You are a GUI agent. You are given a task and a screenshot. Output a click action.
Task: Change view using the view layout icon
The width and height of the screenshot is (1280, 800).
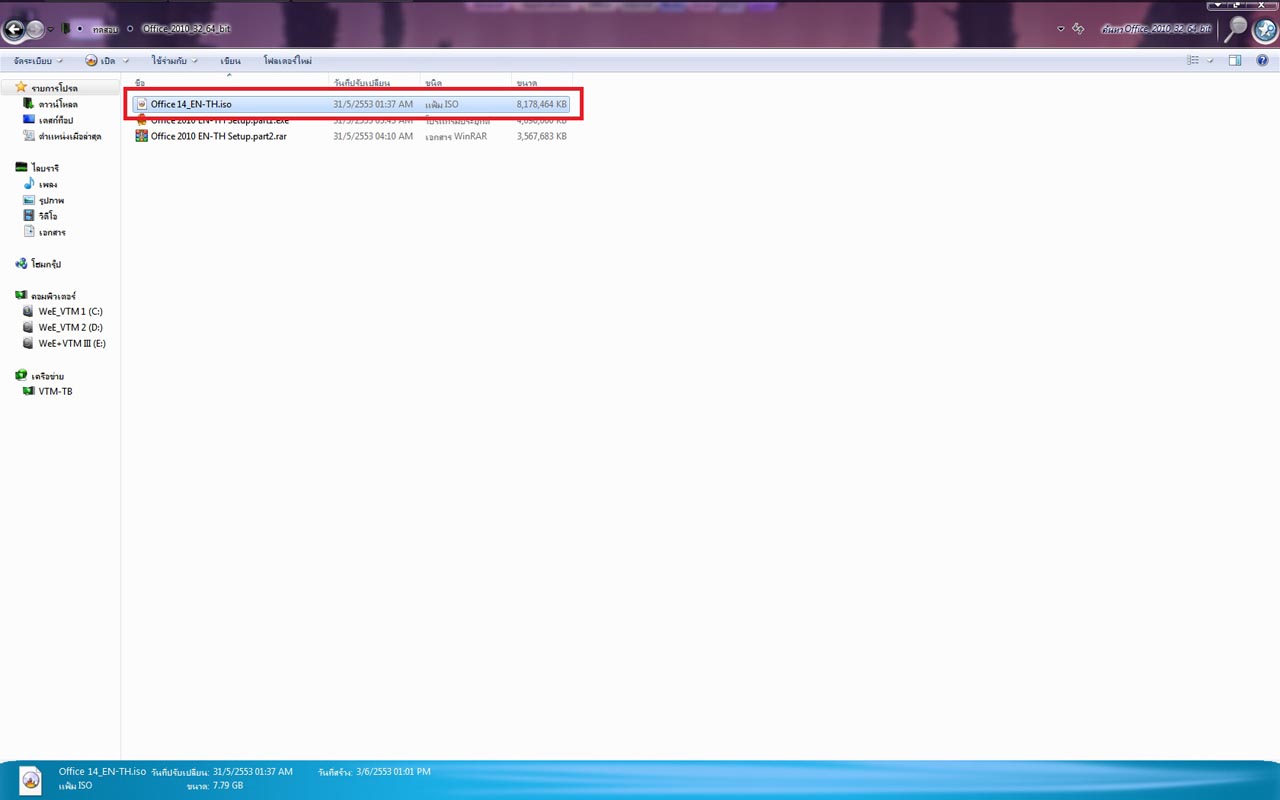point(1193,61)
